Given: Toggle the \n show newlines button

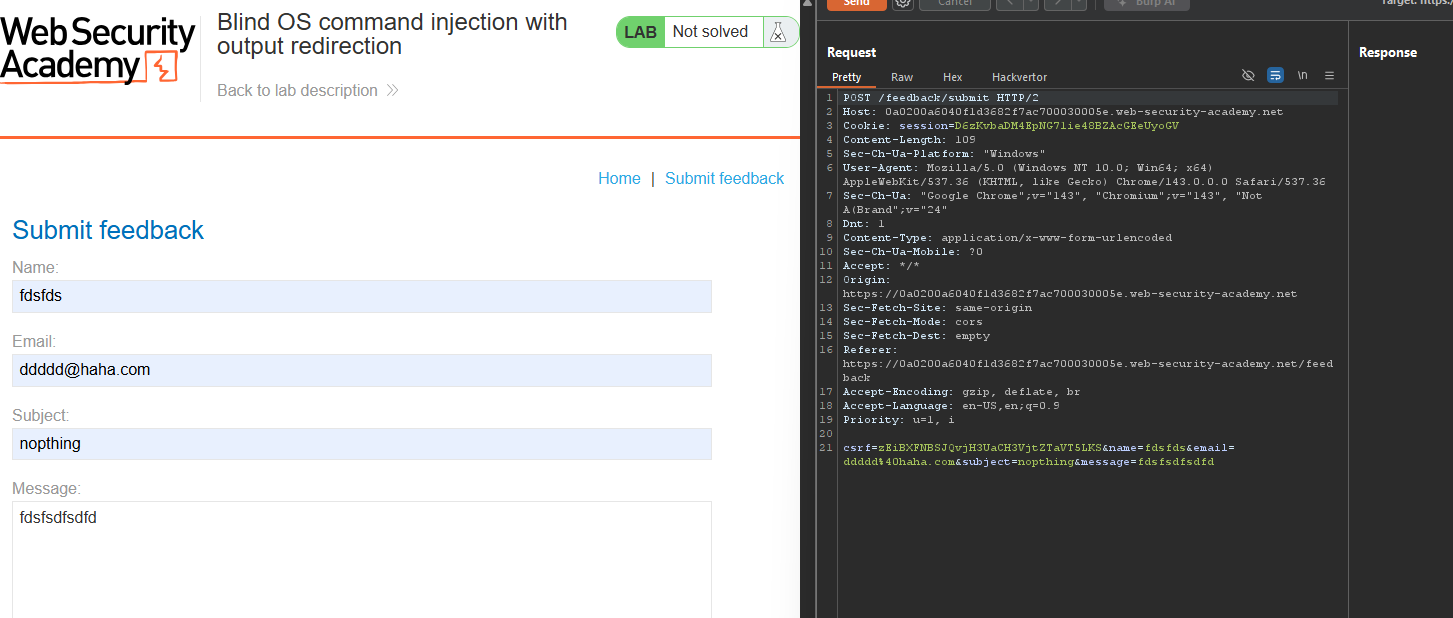Looking at the screenshot, I should point(1302,76).
